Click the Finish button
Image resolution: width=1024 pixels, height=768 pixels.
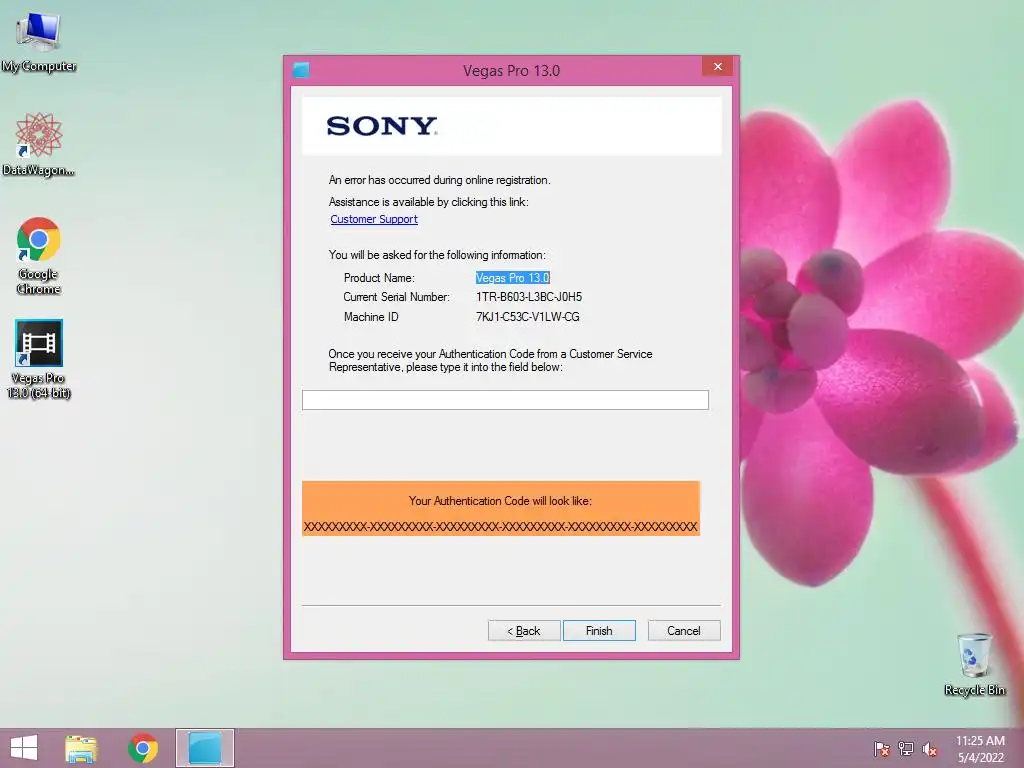(x=599, y=631)
